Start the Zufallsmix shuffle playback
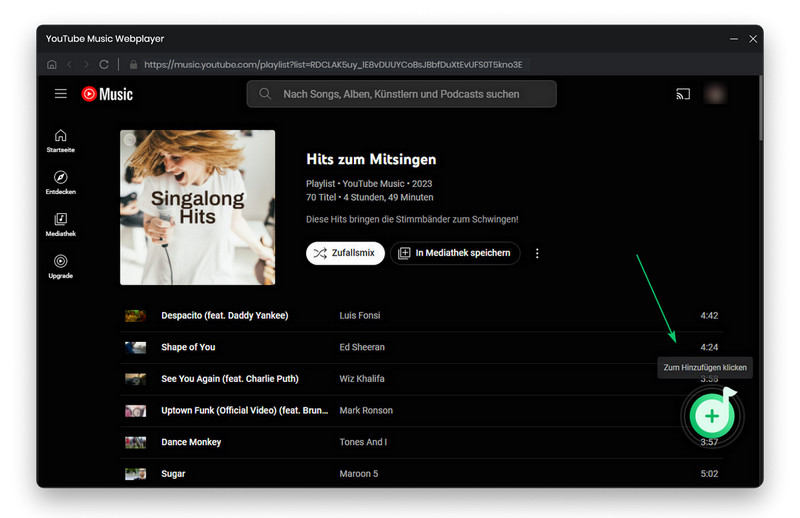 pyautogui.click(x=345, y=253)
